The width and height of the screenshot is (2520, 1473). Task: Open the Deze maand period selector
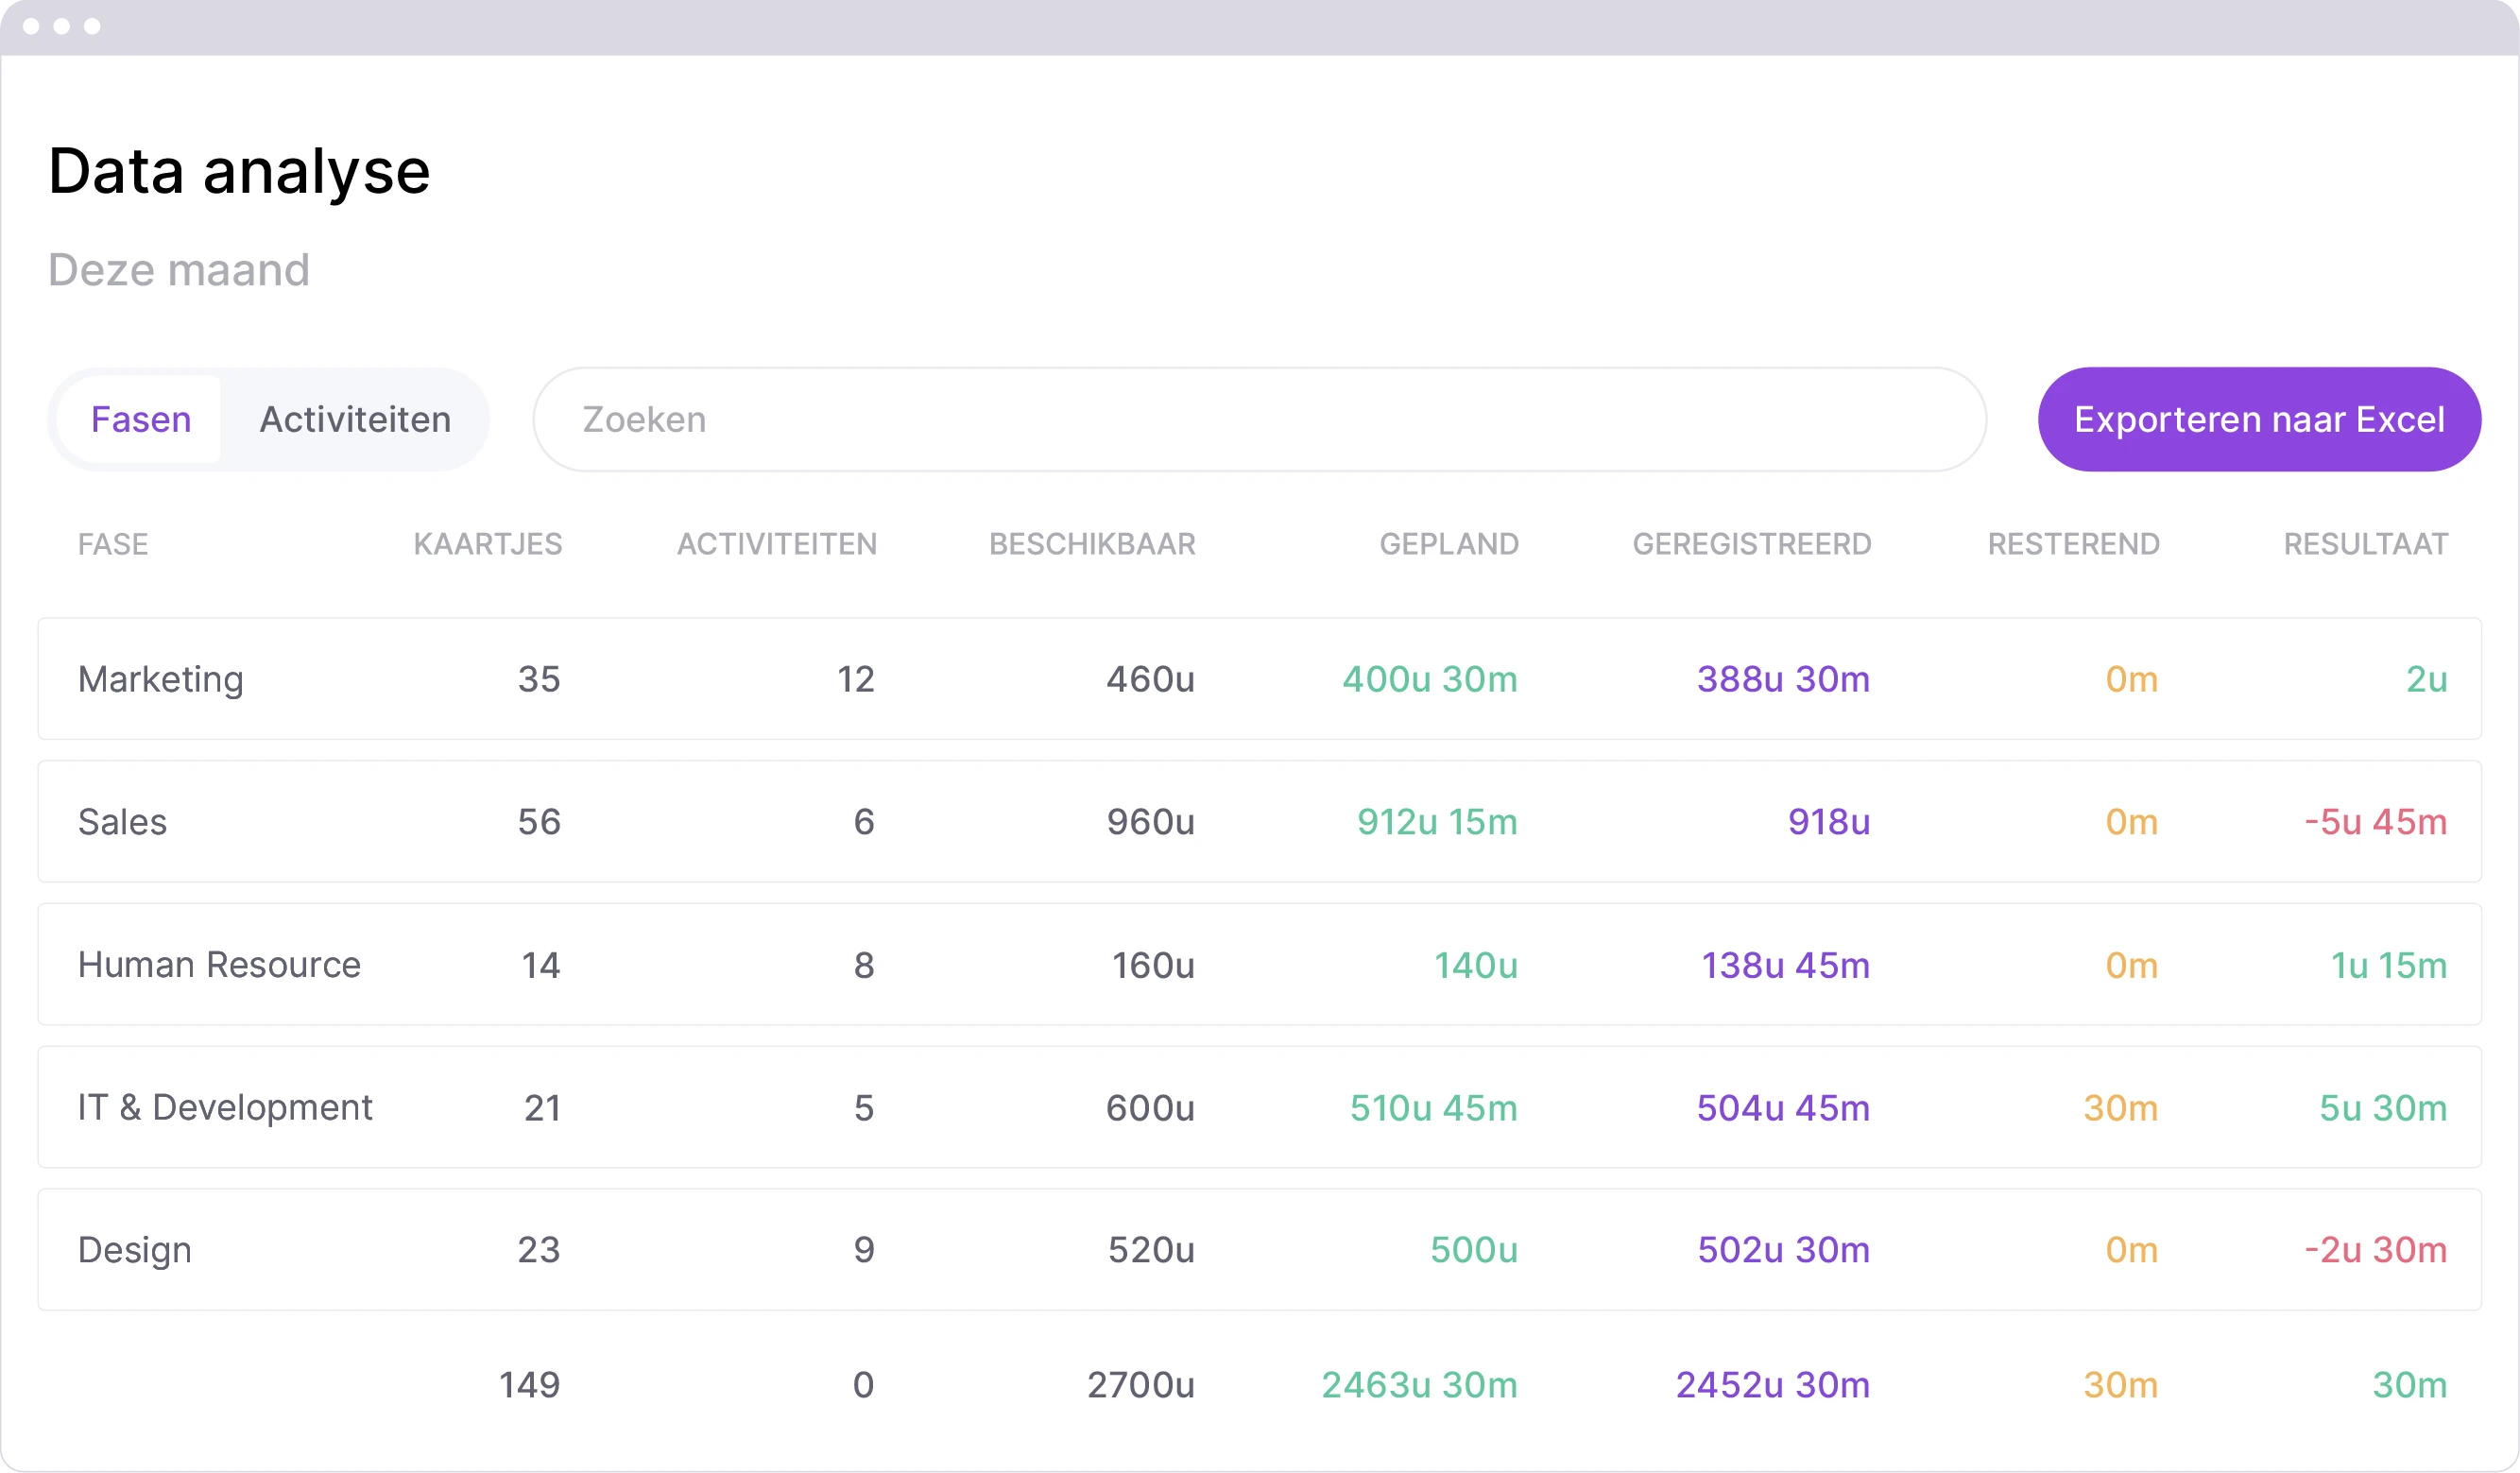click(178, 268)
